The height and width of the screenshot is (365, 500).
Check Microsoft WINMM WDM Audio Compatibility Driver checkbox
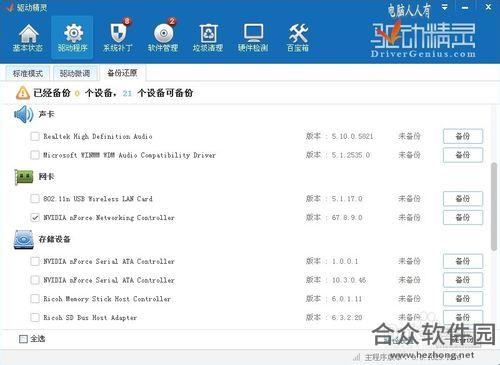tap(35, 155)
